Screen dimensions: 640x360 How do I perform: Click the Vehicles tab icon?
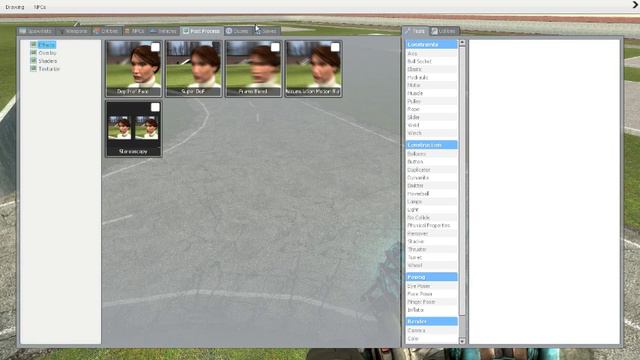(x=153, y=31)
